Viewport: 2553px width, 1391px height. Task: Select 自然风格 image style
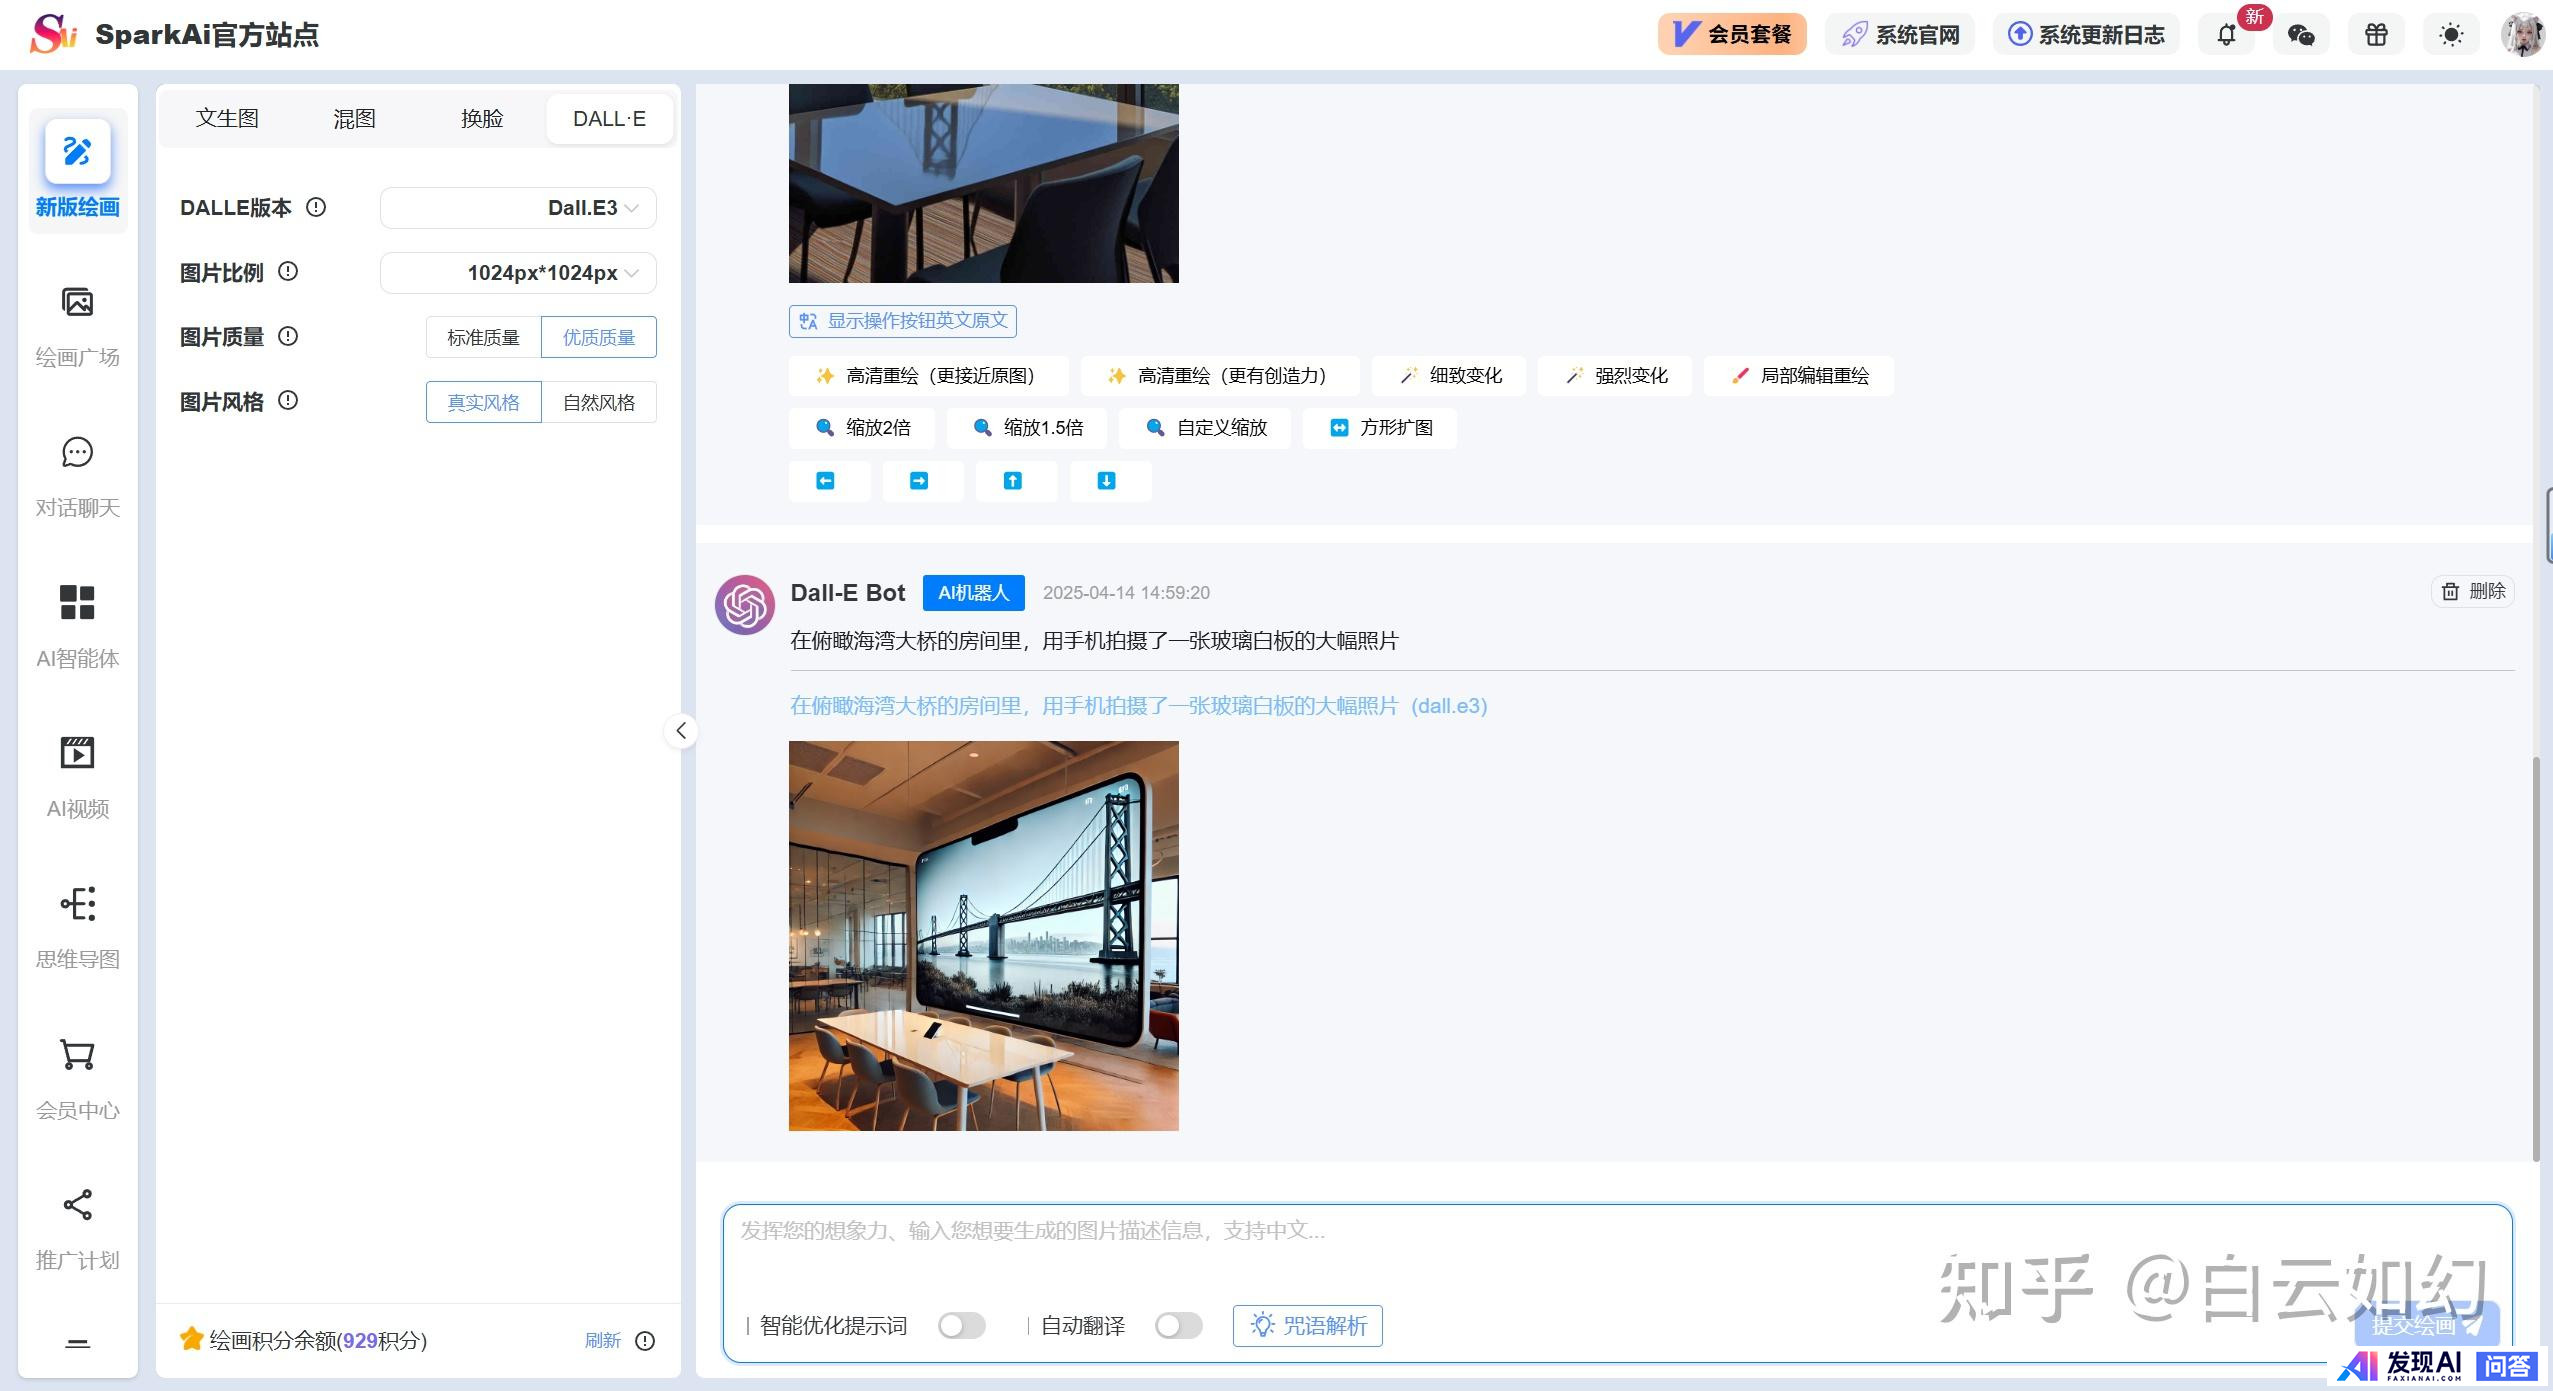pyautogui.click(x=599, y=402)
